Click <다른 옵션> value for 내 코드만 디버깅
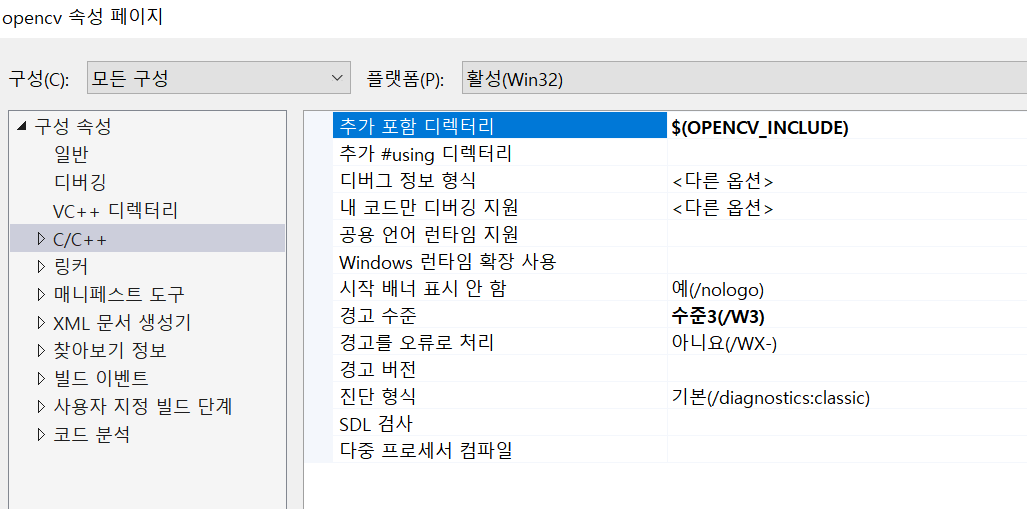 click(x=847, y=207)
